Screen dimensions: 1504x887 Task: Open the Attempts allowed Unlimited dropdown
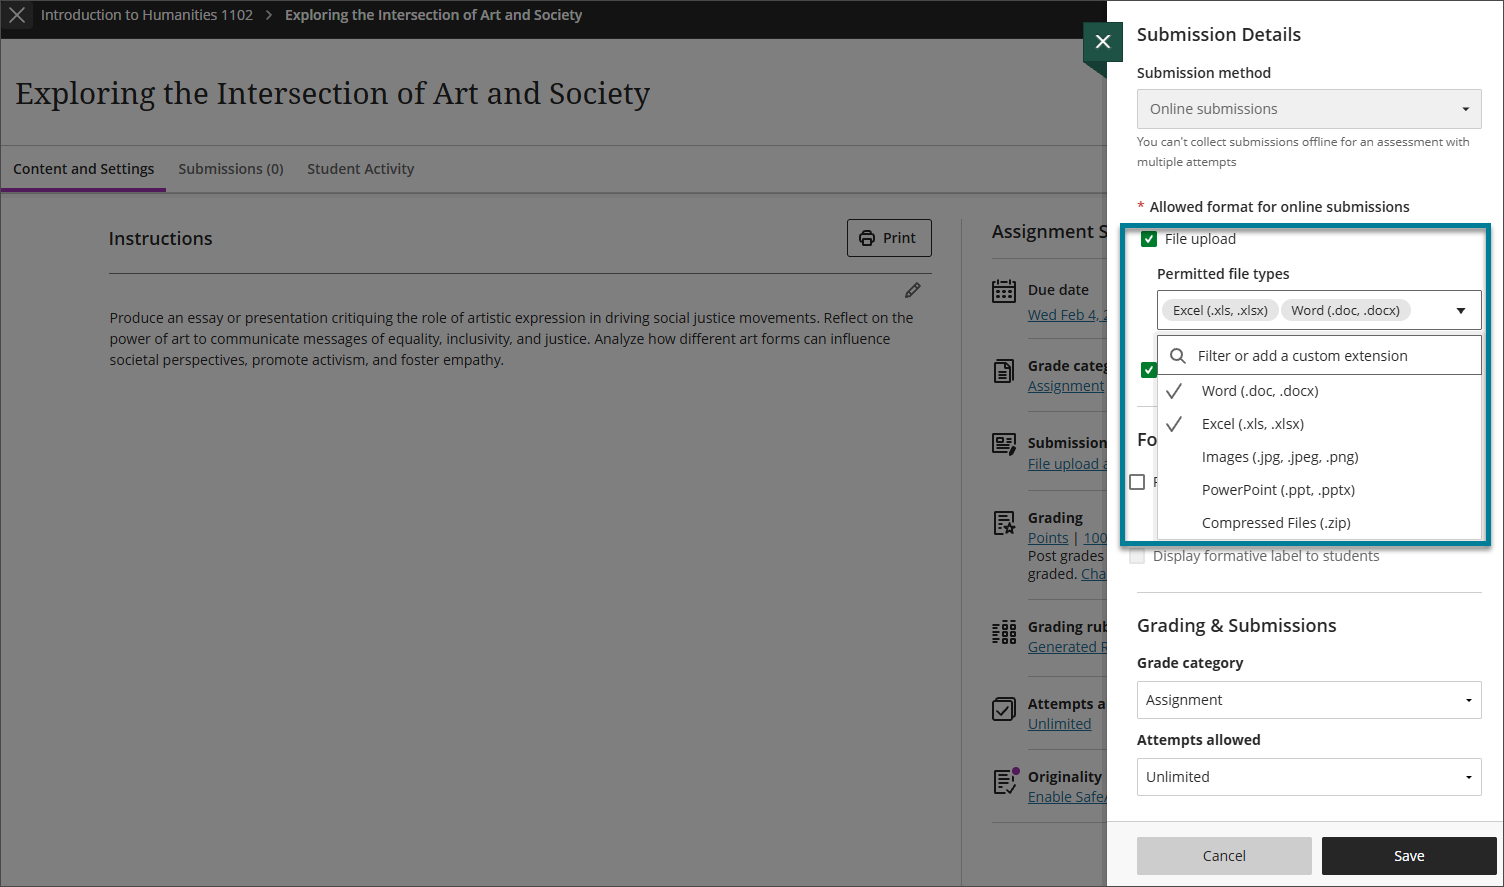tap(1309, 777)
